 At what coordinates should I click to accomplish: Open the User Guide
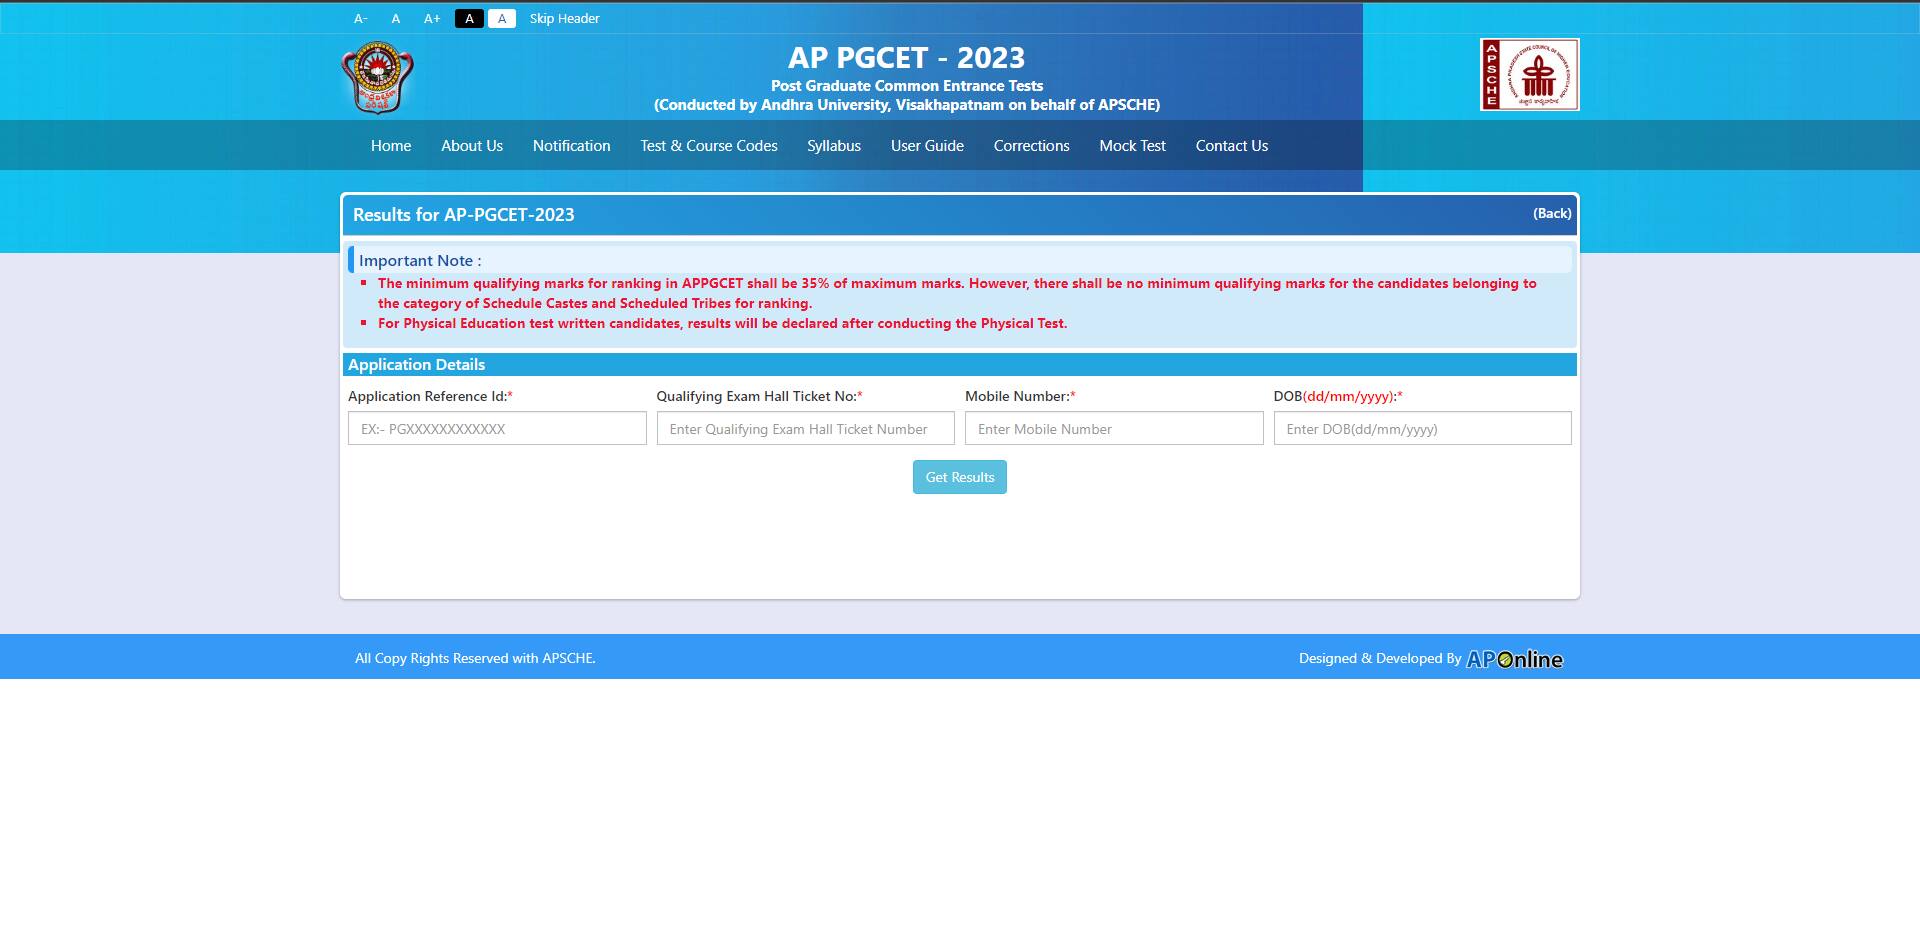tap(927, 145)
